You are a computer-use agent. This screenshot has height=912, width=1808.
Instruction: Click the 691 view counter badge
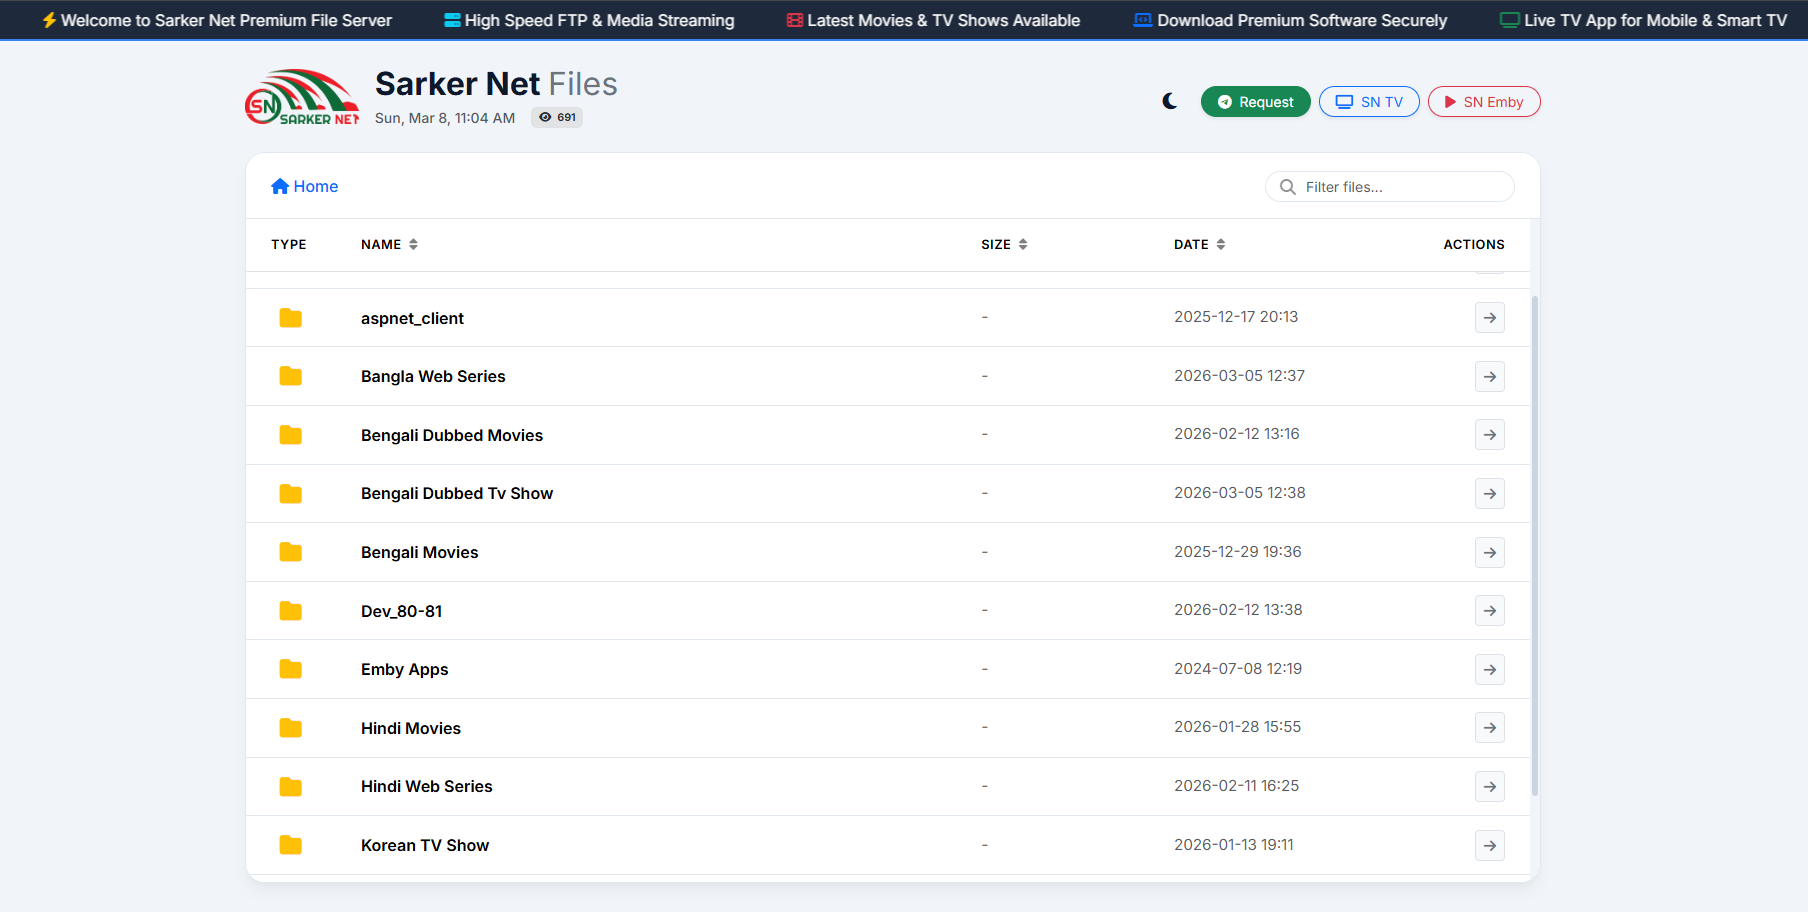tap(557, 117)
